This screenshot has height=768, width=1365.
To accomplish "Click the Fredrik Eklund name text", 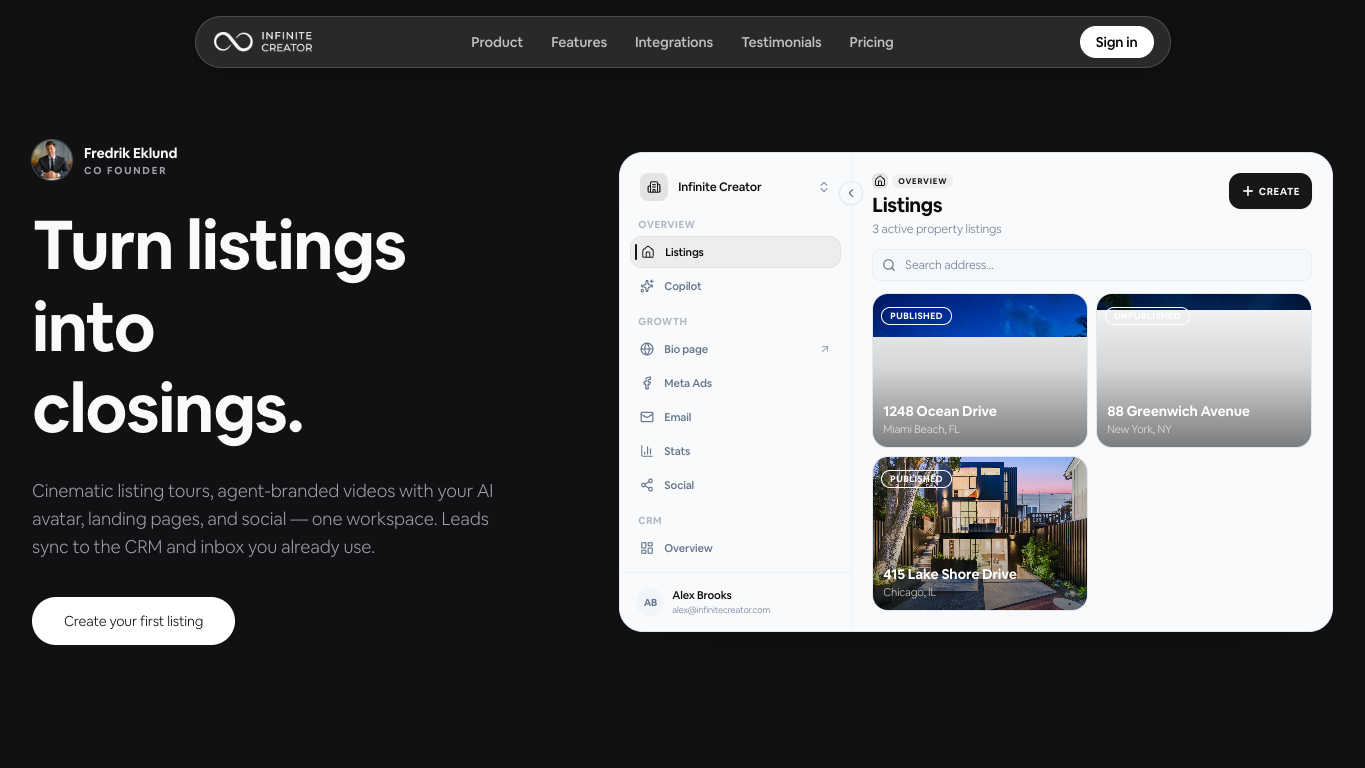I will tap(131, 153).
